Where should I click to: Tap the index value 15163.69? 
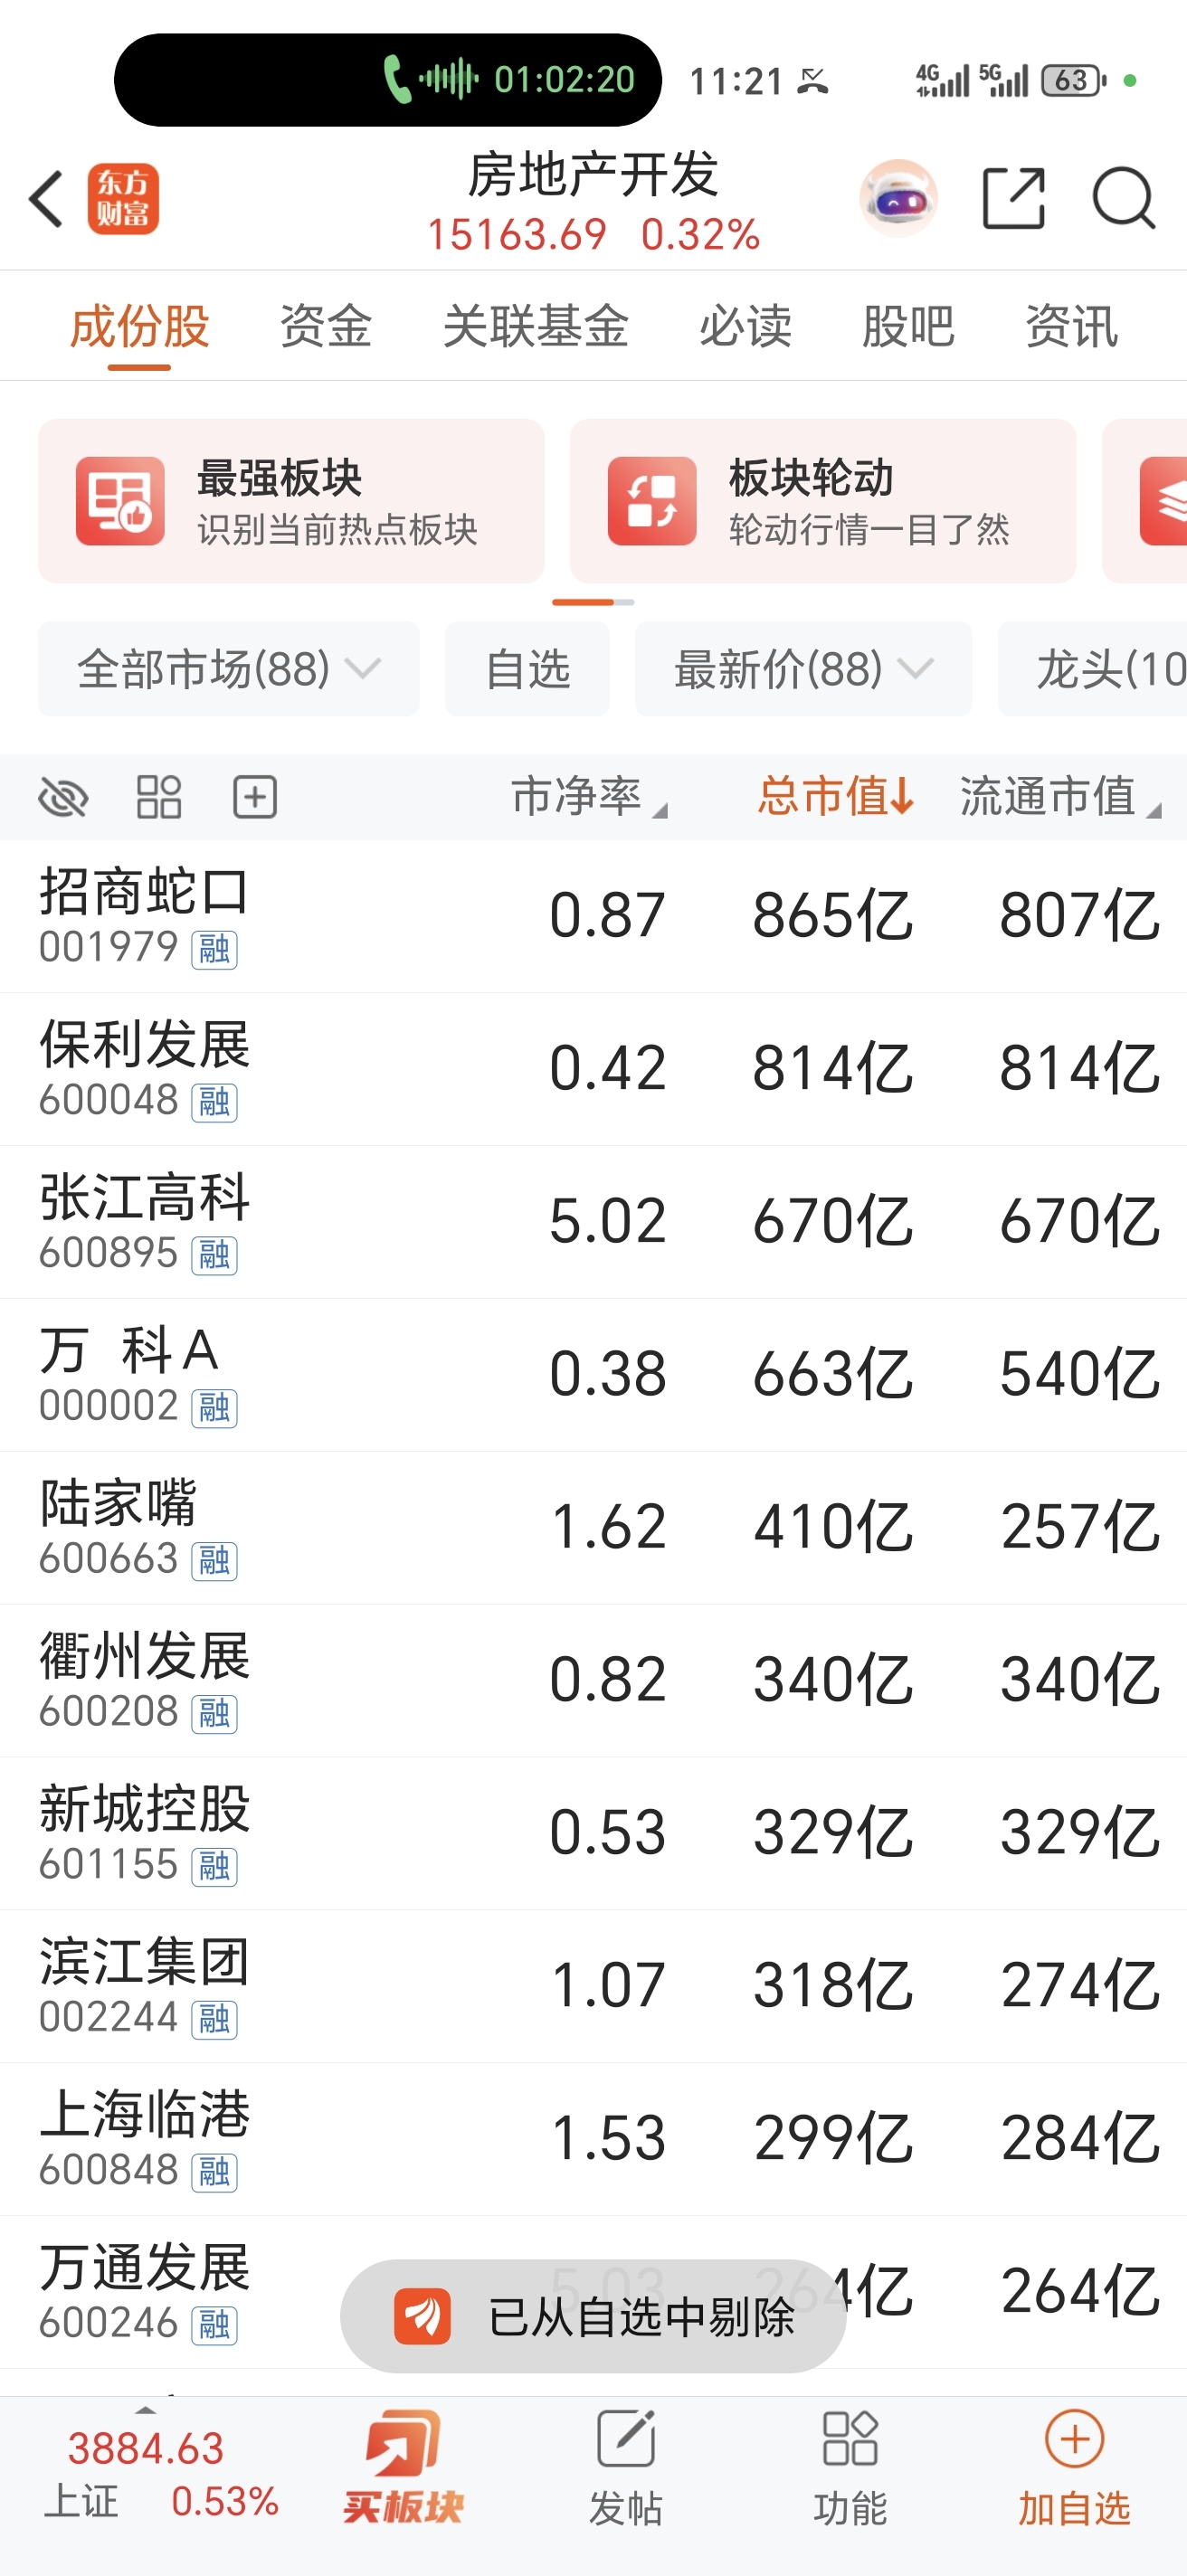click(517, 235)
